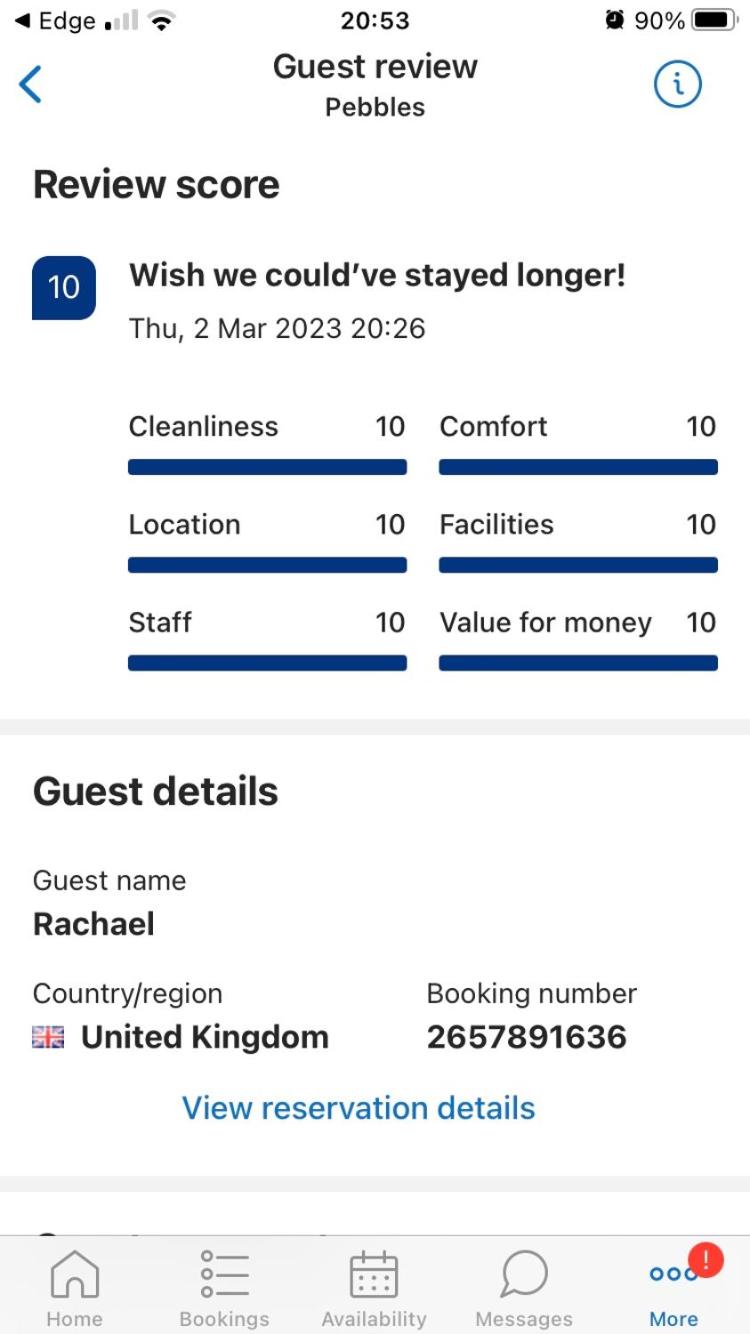Tap the Guest review header title
Screen dimensions: 750x1334
point(375,67)
